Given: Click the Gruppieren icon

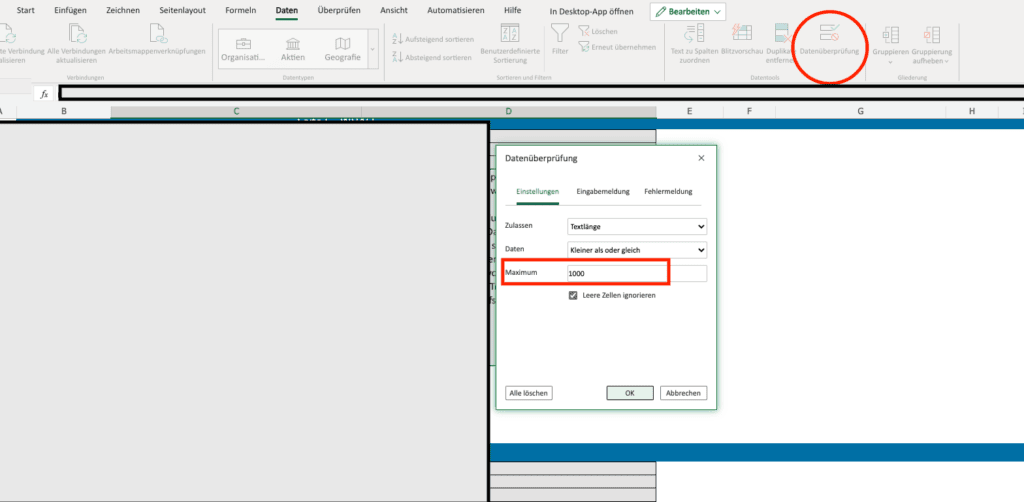Looking at the screenshot, I should 890,38.
